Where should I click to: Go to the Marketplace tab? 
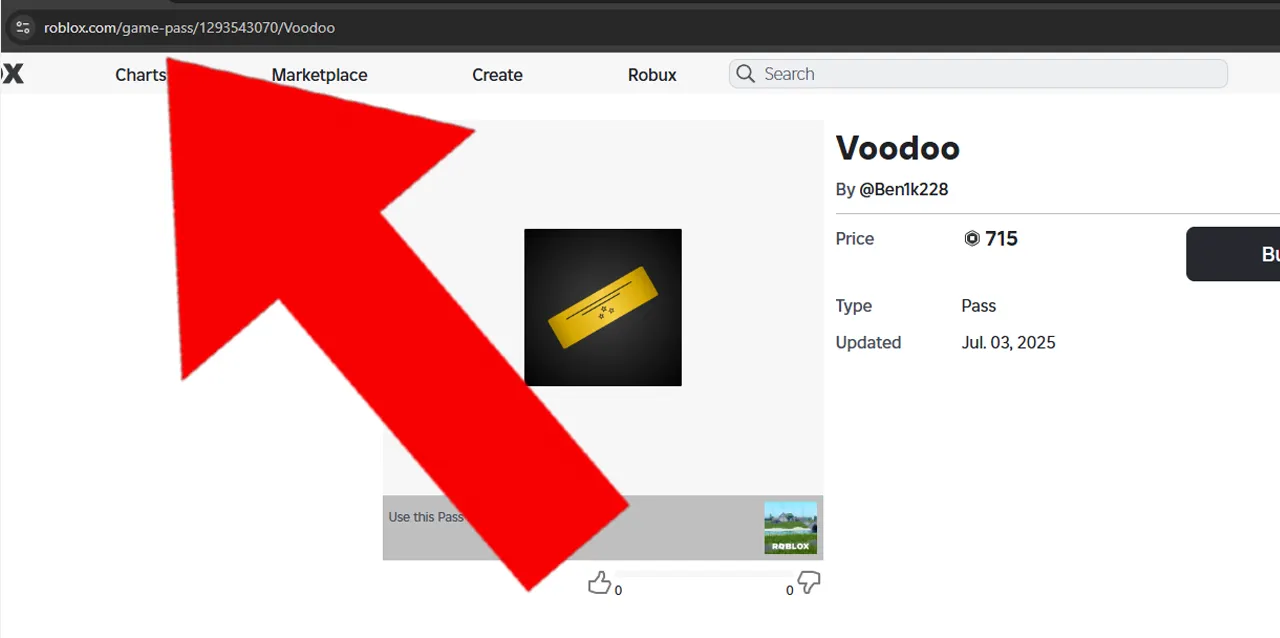click(x=319, y=75)
